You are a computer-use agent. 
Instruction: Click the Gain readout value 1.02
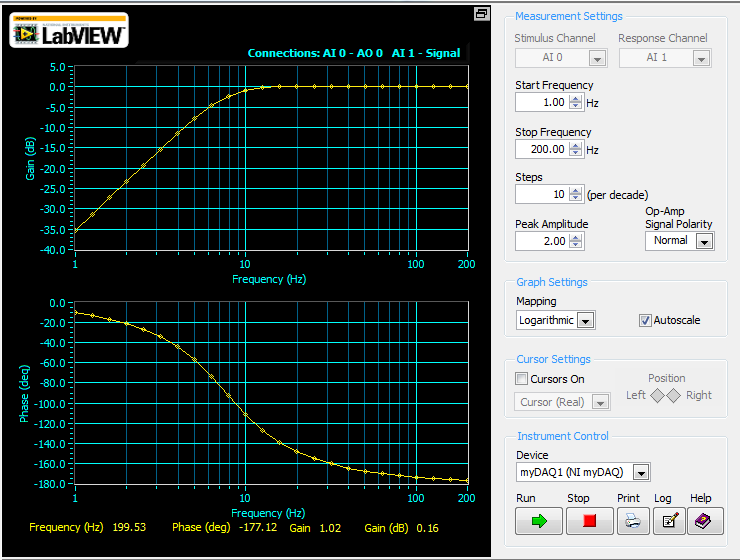(x=330, y=528)
